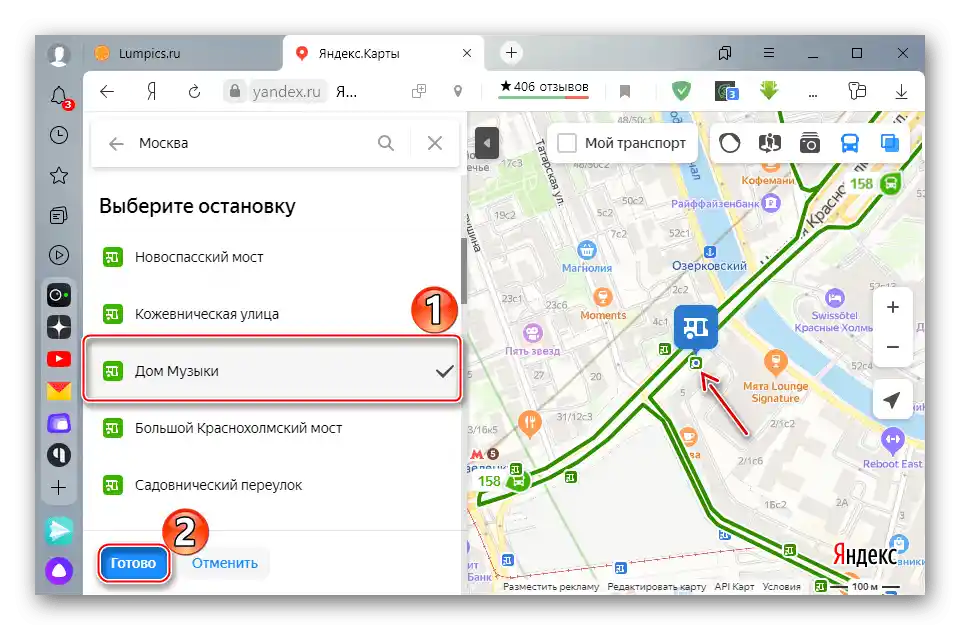Screen dimensions: 960x630
Task: Open the location pin in address bar
Action: (x=457, y=92)
